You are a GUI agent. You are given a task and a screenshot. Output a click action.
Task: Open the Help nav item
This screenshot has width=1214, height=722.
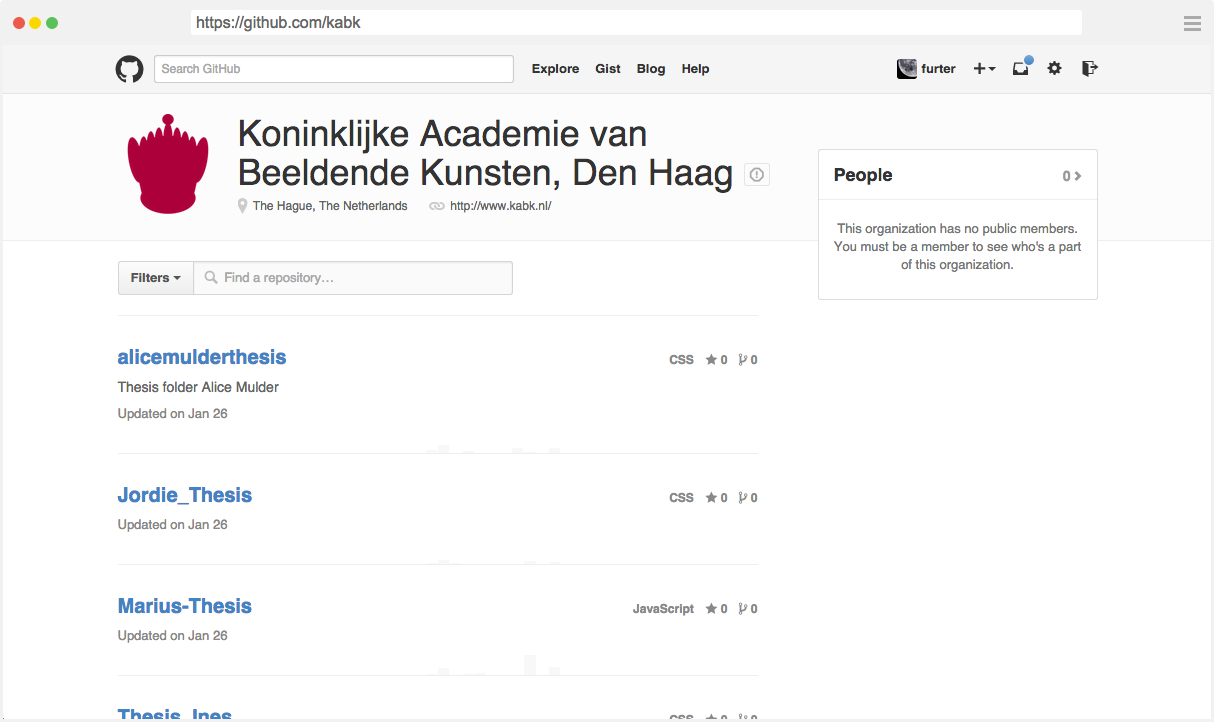point(695,69)
